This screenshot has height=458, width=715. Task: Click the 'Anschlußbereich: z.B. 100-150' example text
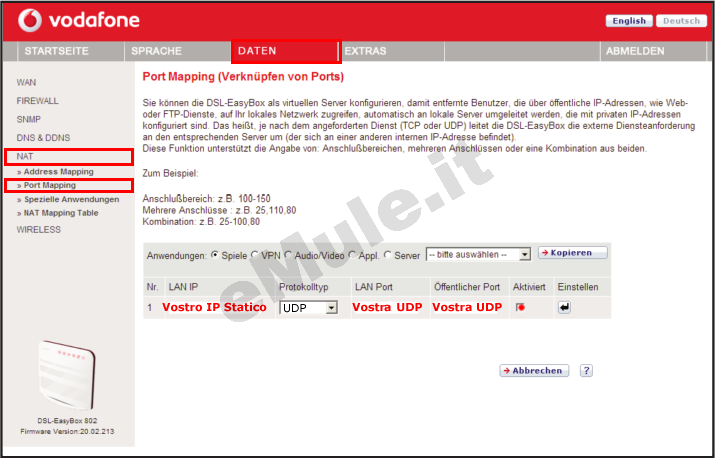(207, 199)
